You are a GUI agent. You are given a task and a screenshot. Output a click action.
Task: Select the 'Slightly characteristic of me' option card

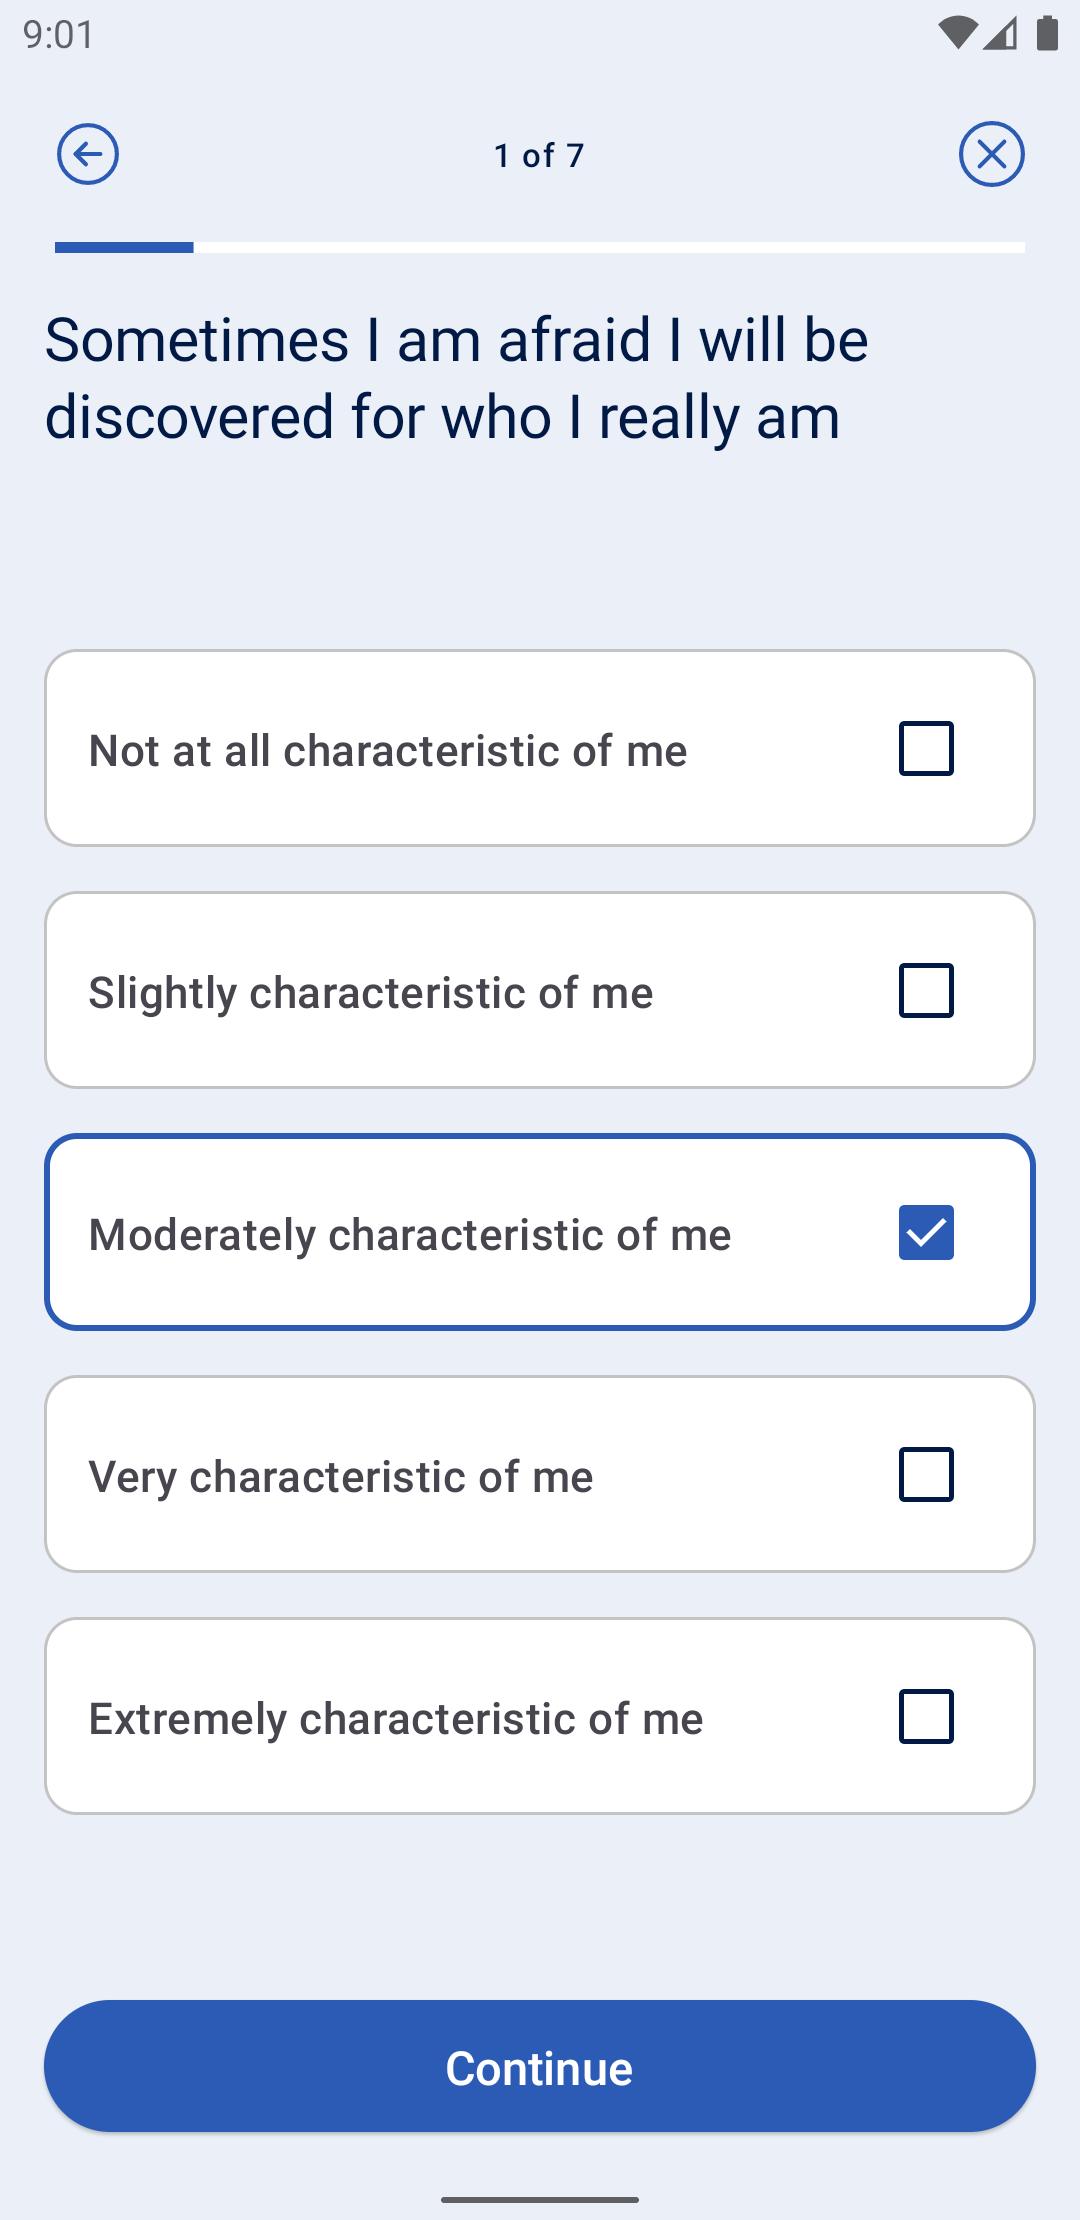pyautogui.click(x=540, y=990)
